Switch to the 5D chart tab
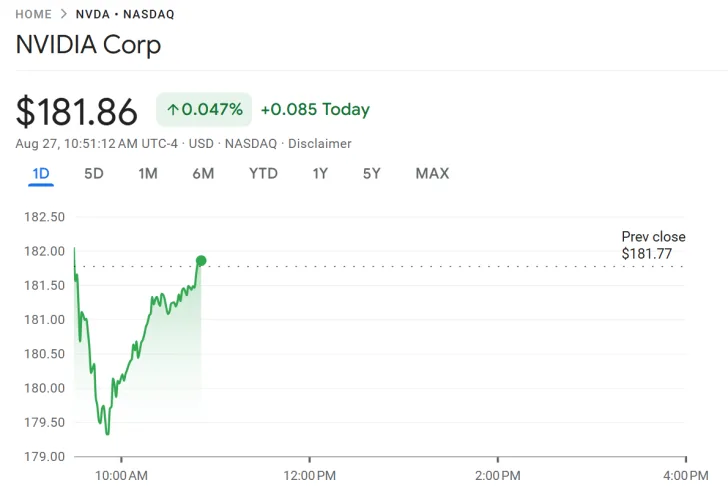This screenshot has width=728, height=502. pyautogui.click(x=94, y=173)
